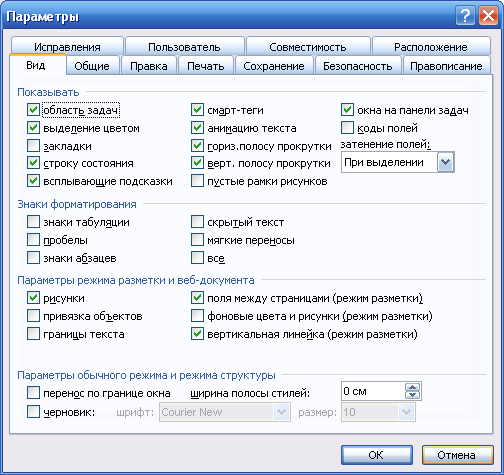Image resolution: width=504 pixels, height=475 pixels.
Task: Decrease ширина полосы стилей with down arrow
Action: tap(413, 395)
